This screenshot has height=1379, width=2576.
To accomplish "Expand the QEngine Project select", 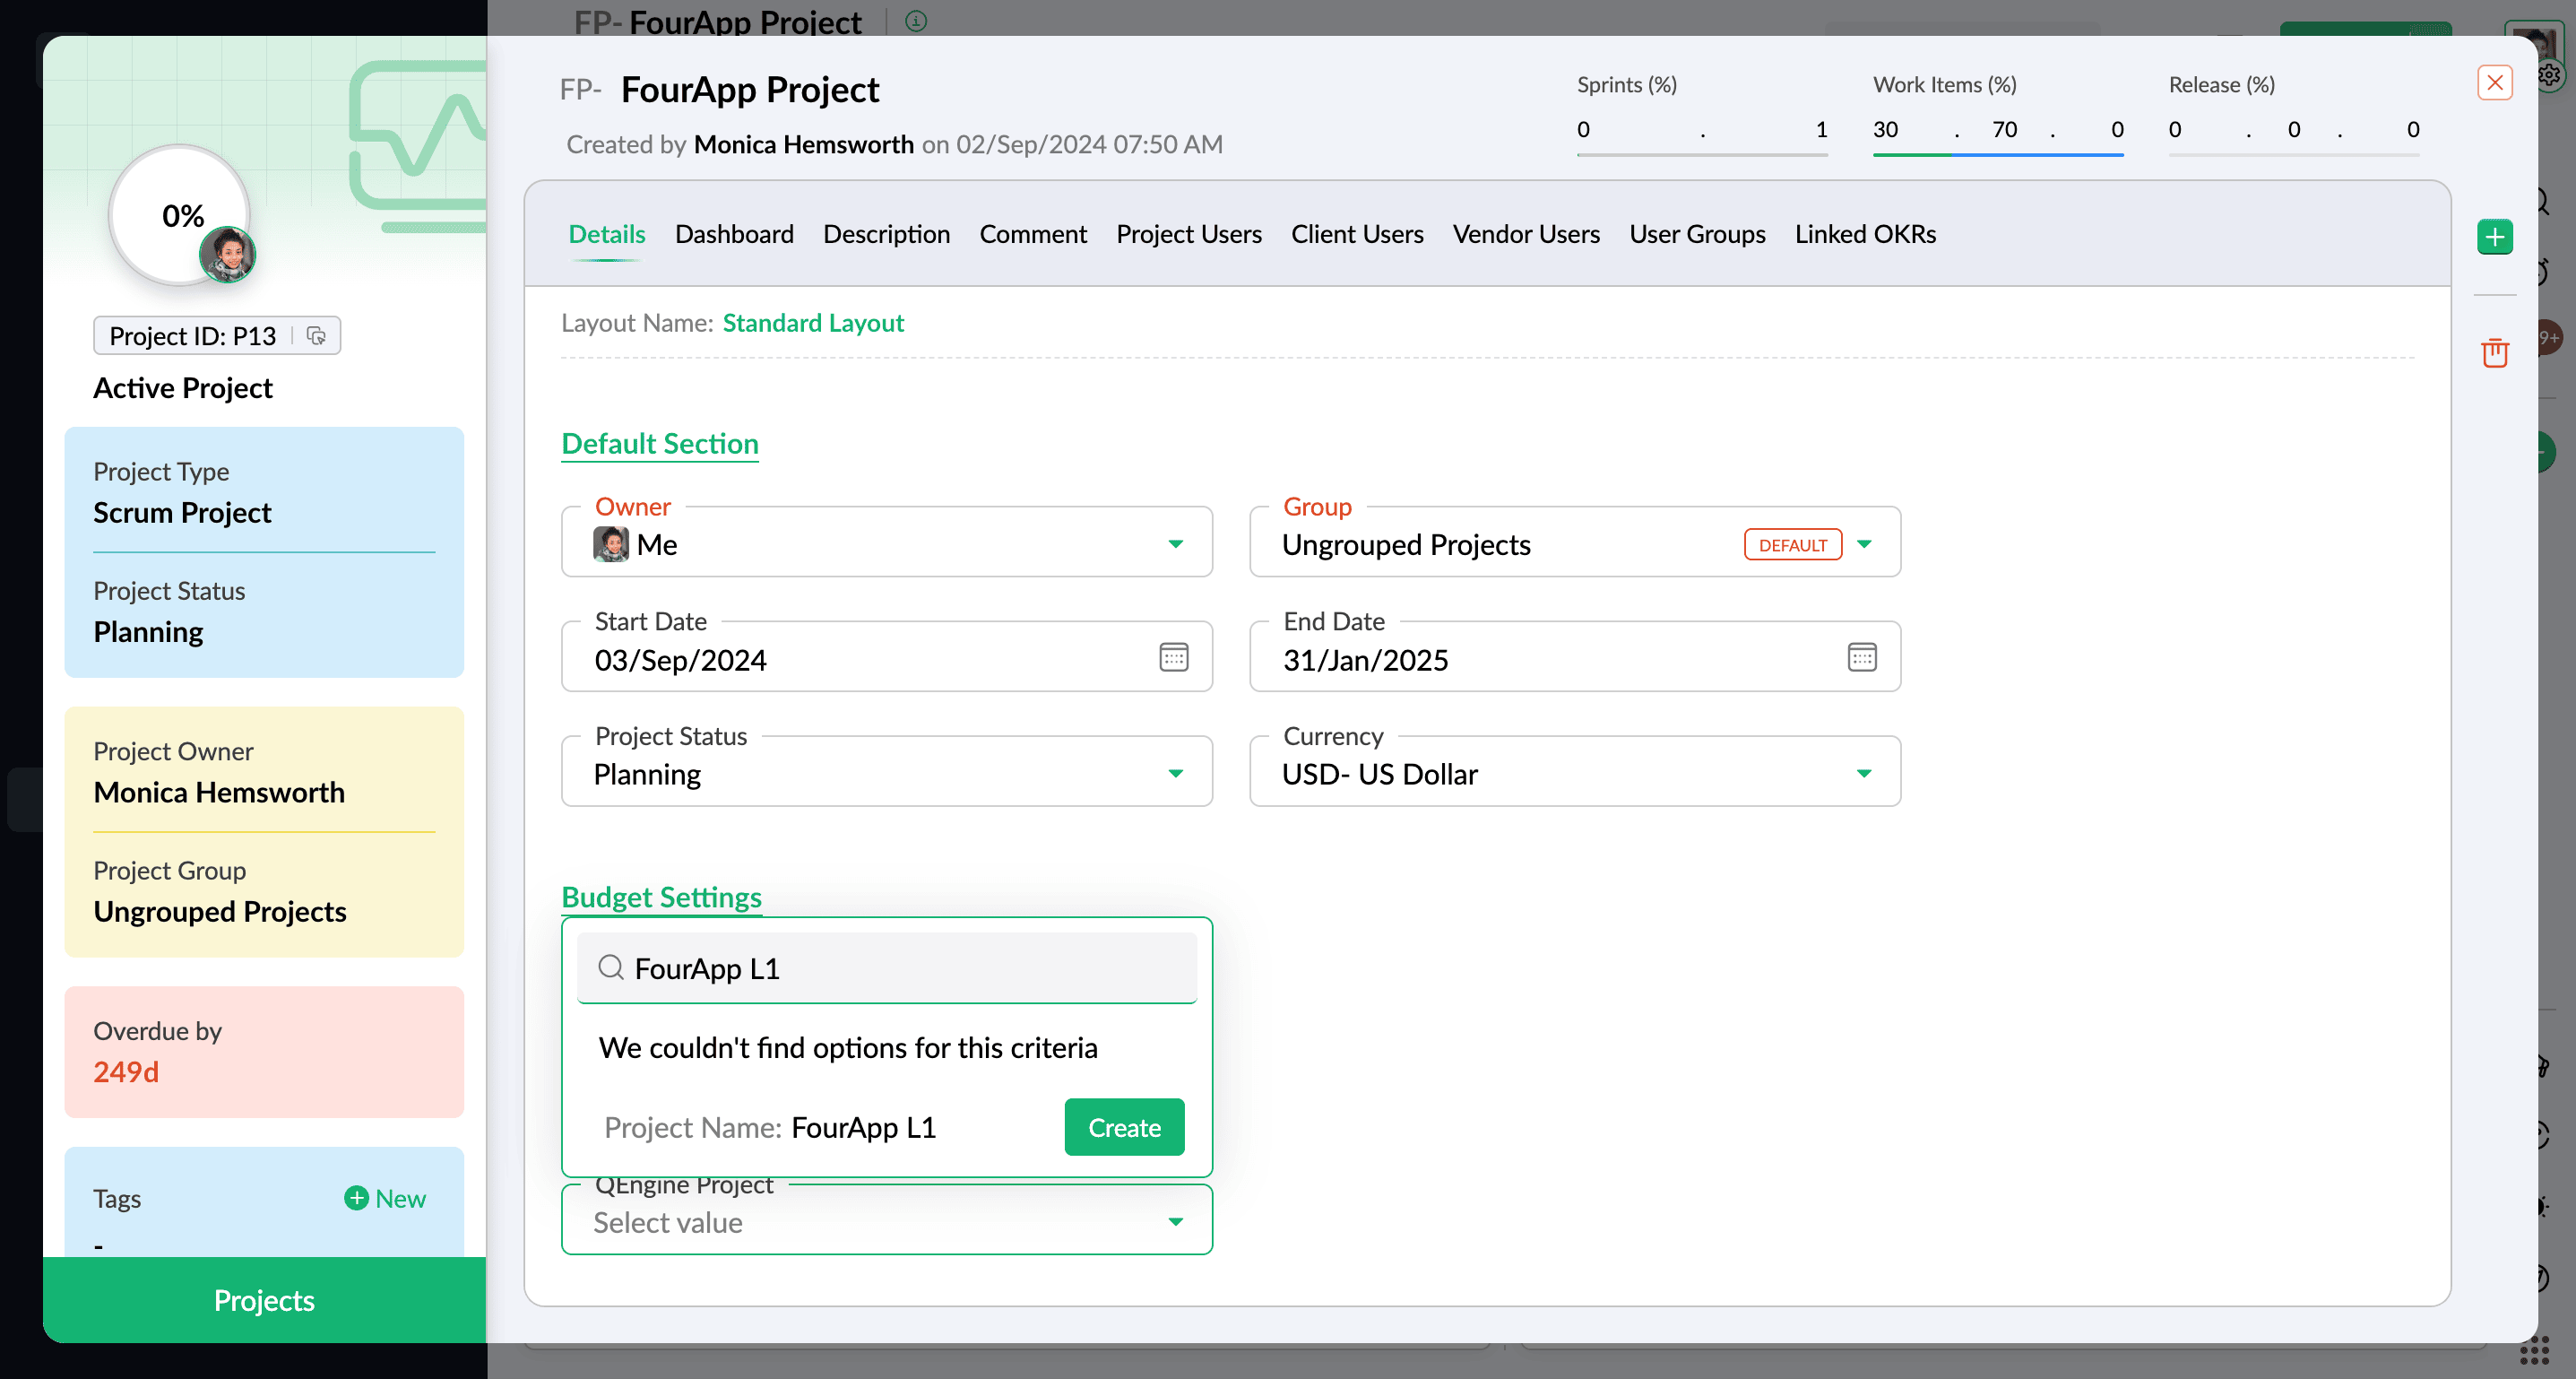I will pyautogui.click(x=1175, y=1221).
